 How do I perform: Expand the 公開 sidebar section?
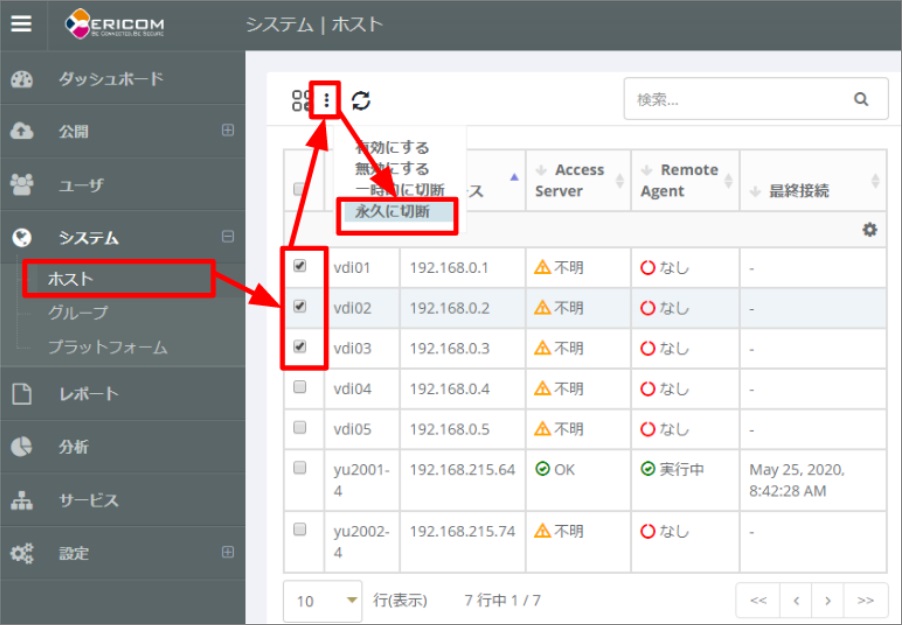(x=228, y=131)
